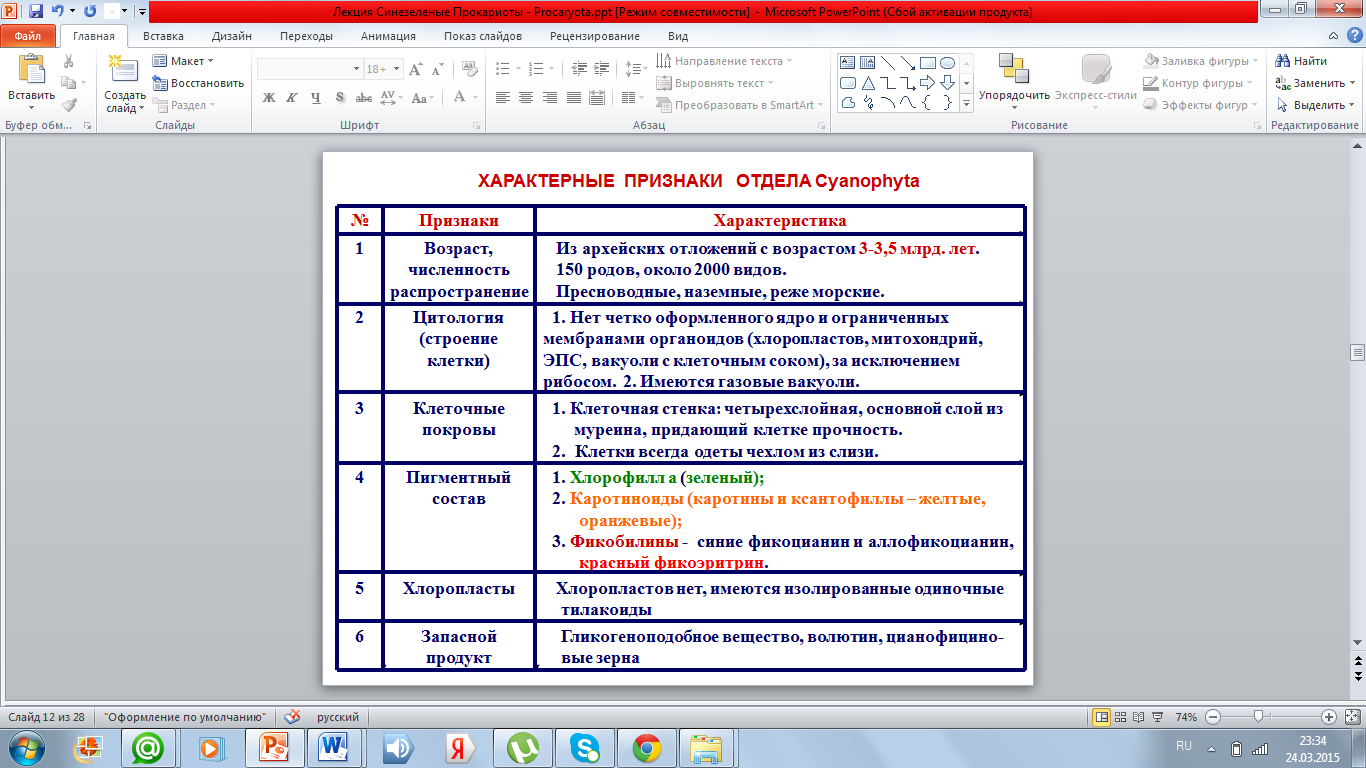Switch to the Дизайн tab
Screen dimensions: 1366x768
(232, 36)
